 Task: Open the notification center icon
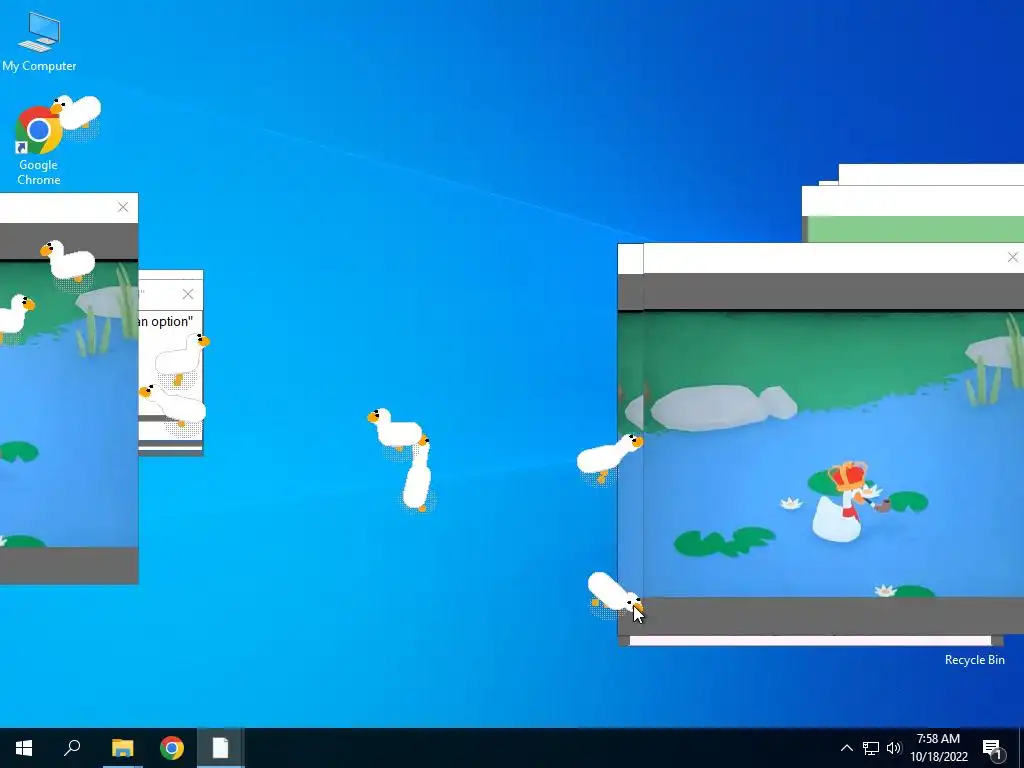coord(993,748)
